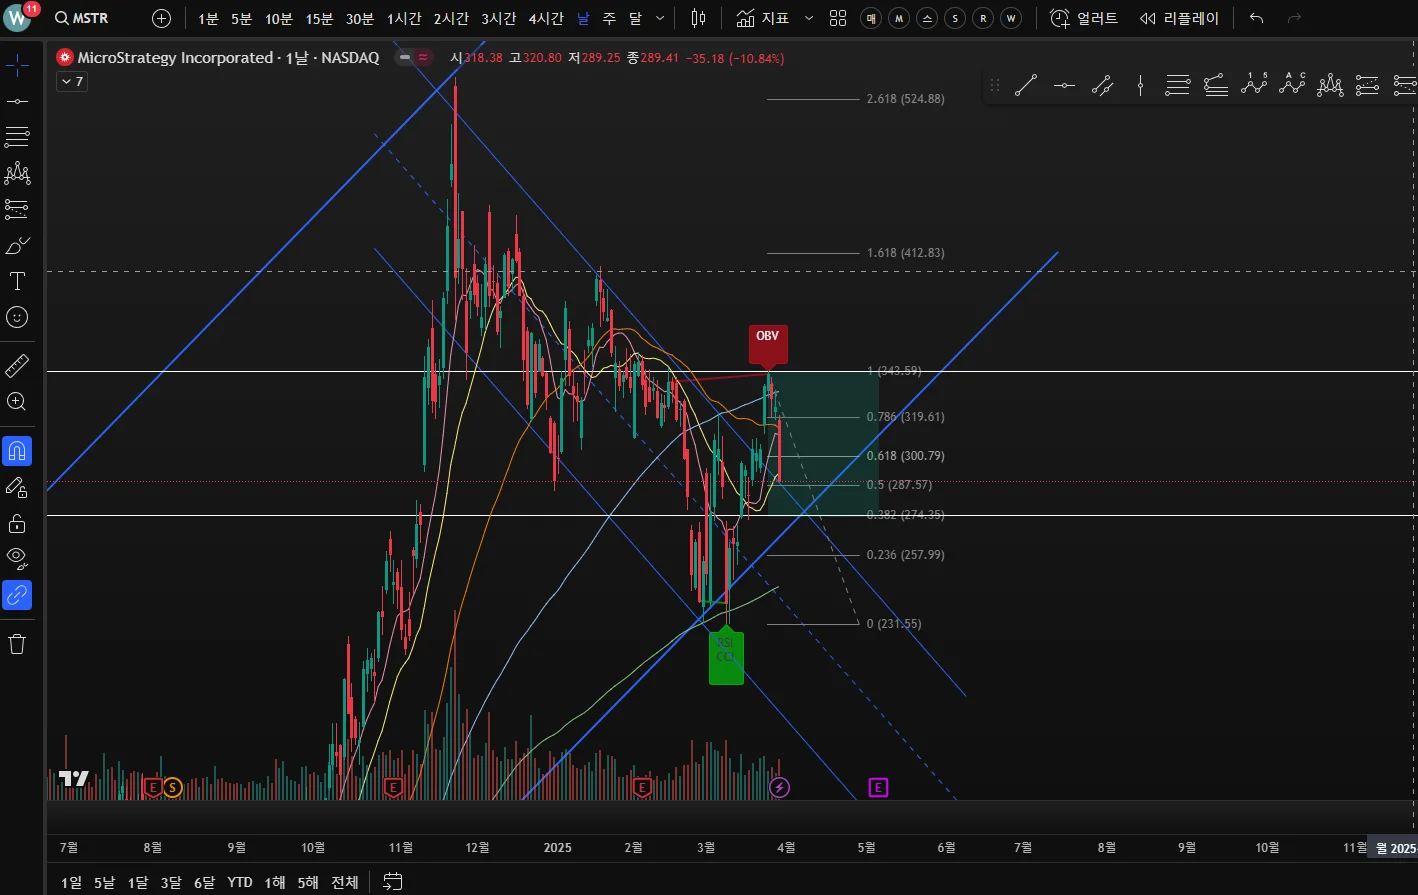This screenshot has height=895, width=1418.
Task: Pick the vertical line in favorites toolbar
Action: pos(1140,86)
